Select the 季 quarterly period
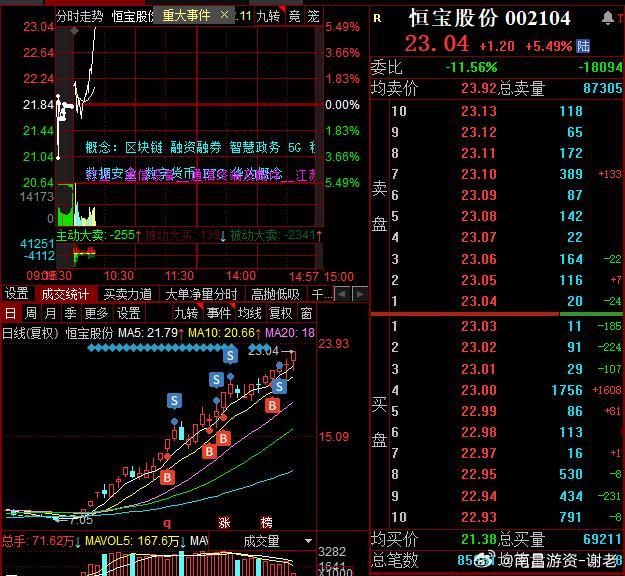The width and height of the screenshot is (625, 576). click(70, 313)
